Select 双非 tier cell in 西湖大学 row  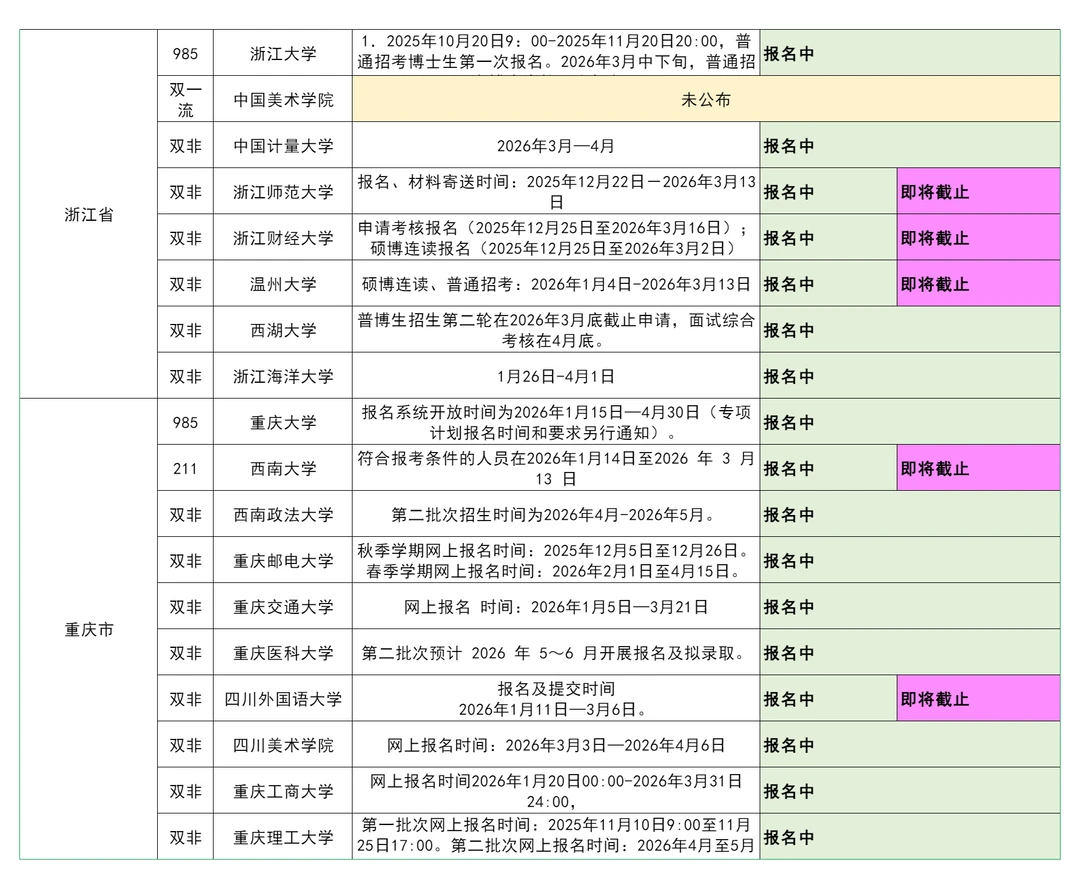(185, 330)
